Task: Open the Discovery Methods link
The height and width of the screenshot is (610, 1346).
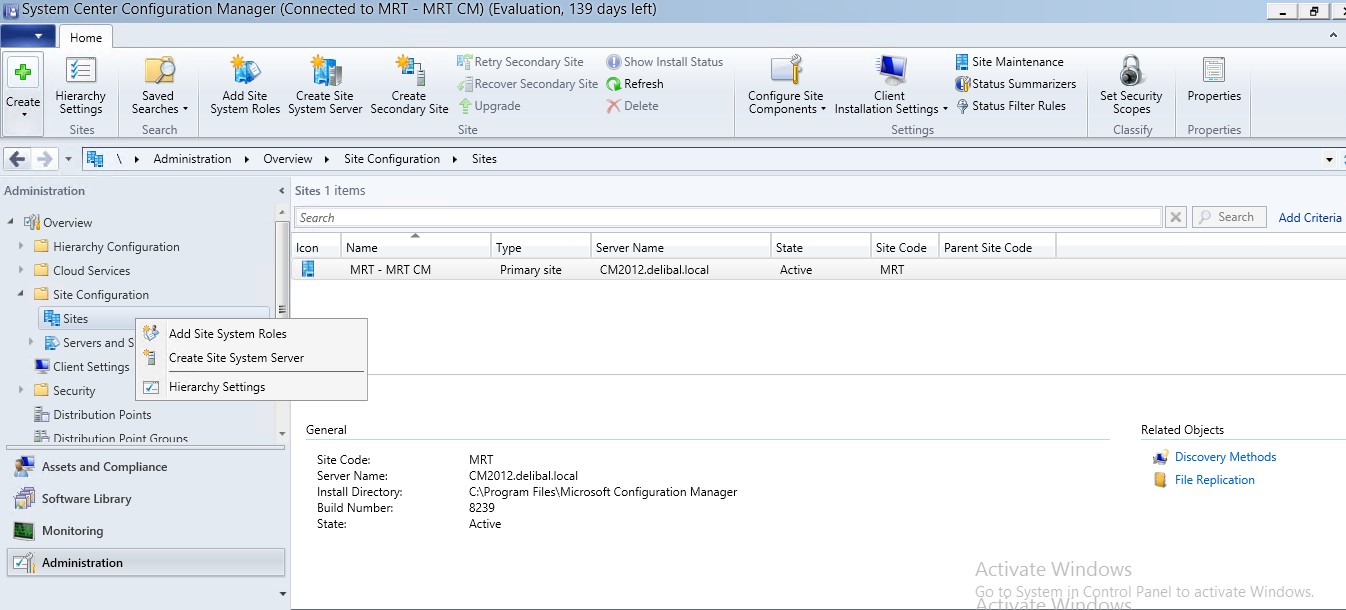Action: click(1225, 457)
